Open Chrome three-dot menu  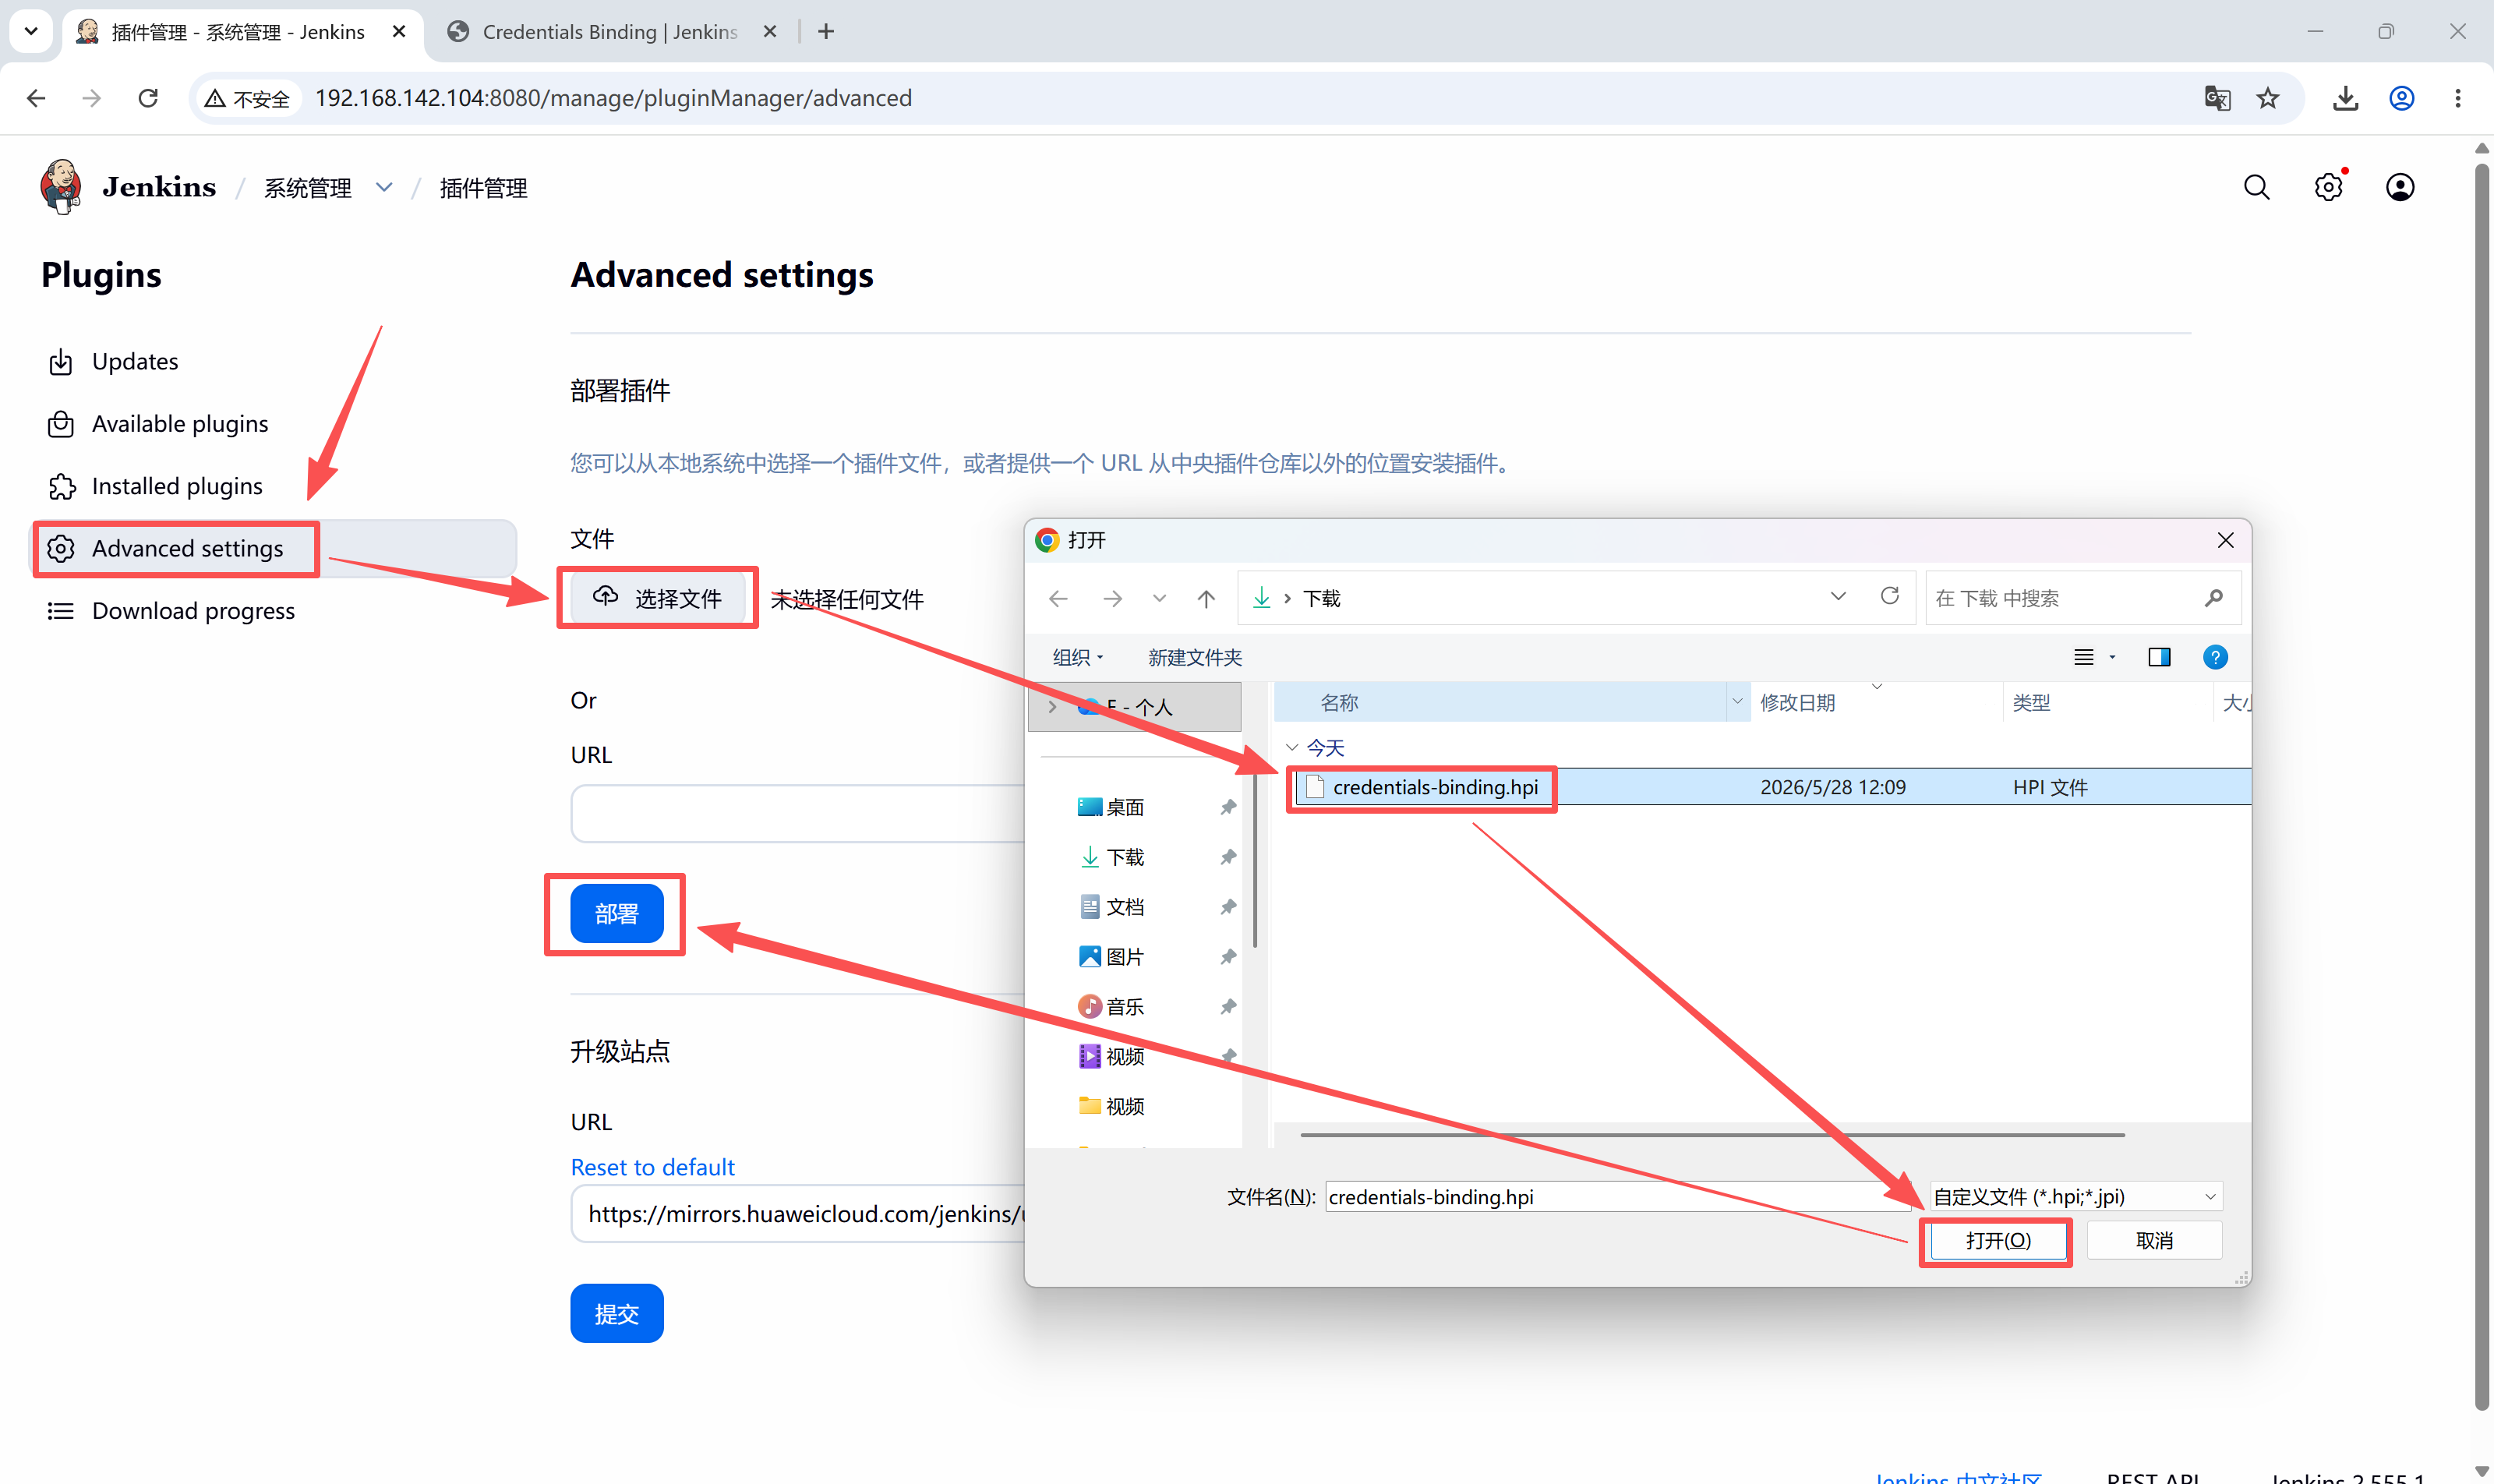coord(2457,98)
